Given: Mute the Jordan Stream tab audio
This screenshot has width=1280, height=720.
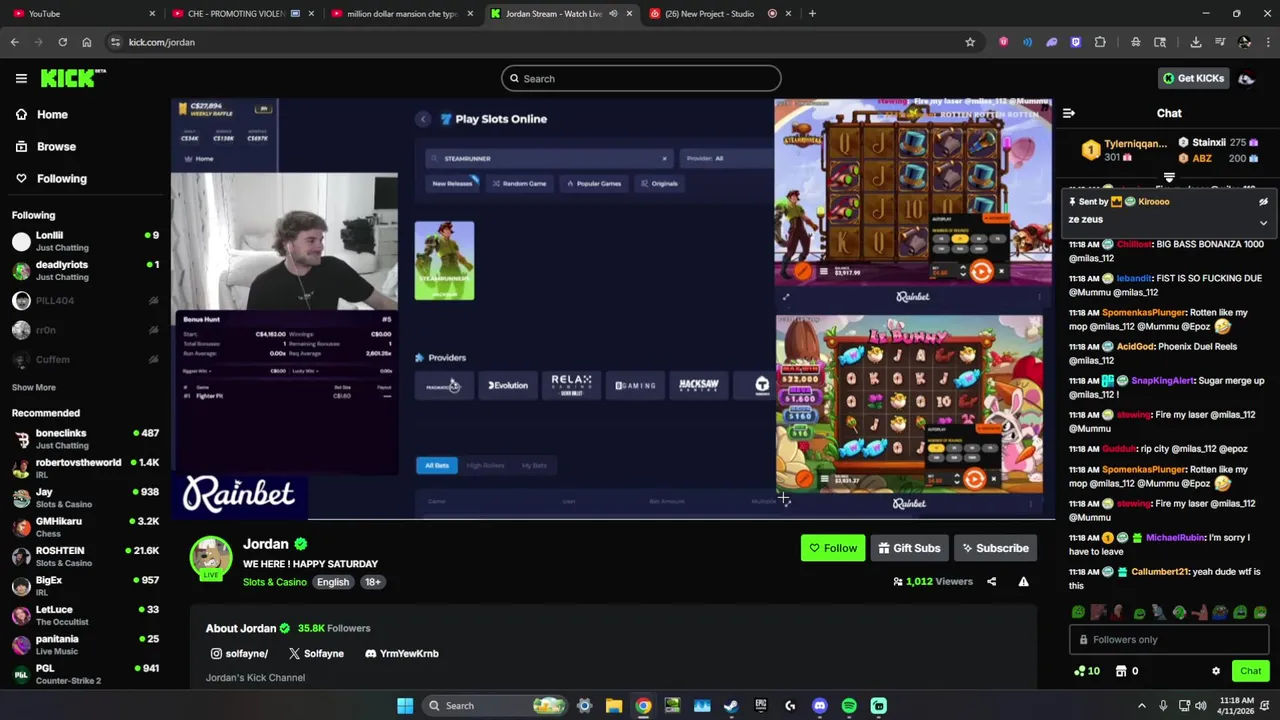Looking at the screenshot, I should click(613, 13).
